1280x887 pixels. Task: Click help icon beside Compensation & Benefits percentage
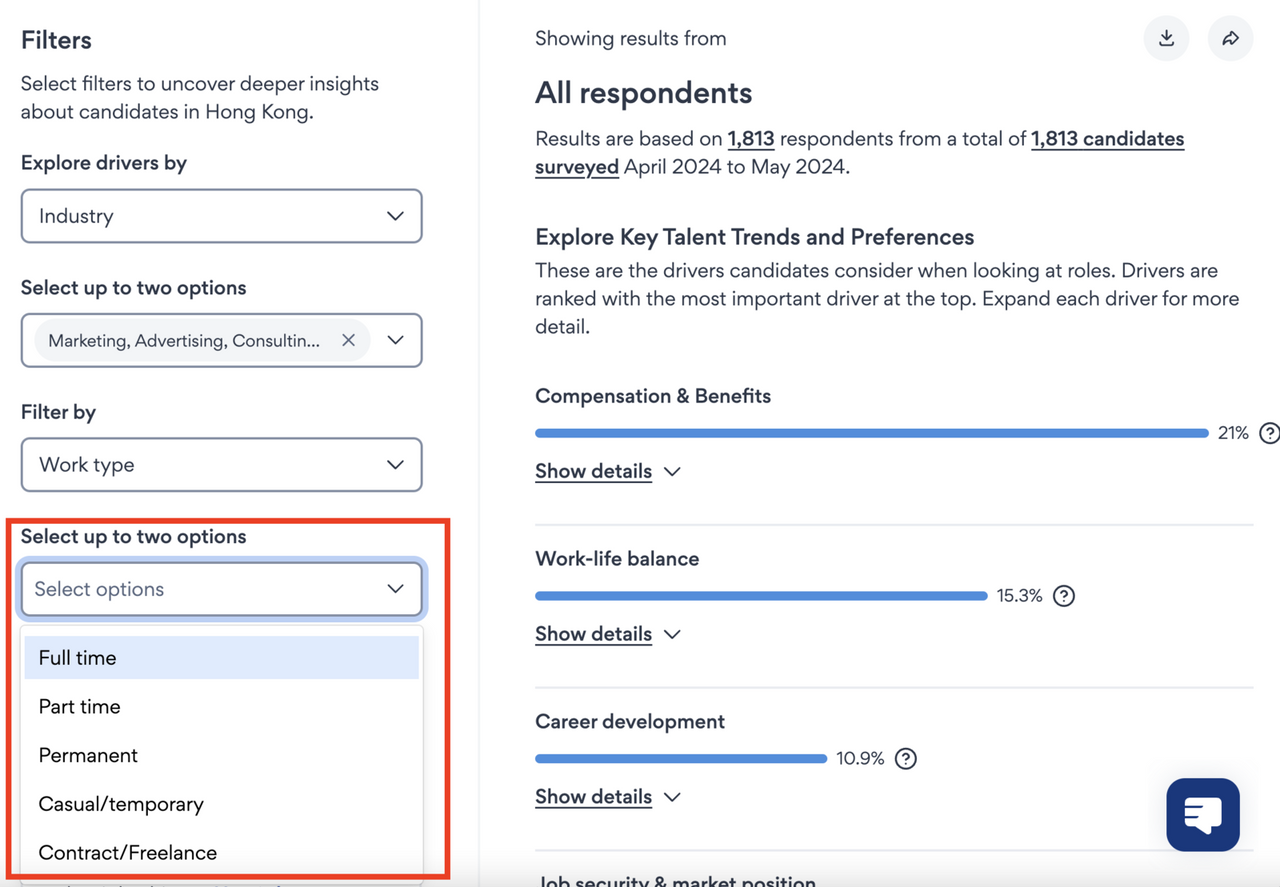coord(1268,433)
